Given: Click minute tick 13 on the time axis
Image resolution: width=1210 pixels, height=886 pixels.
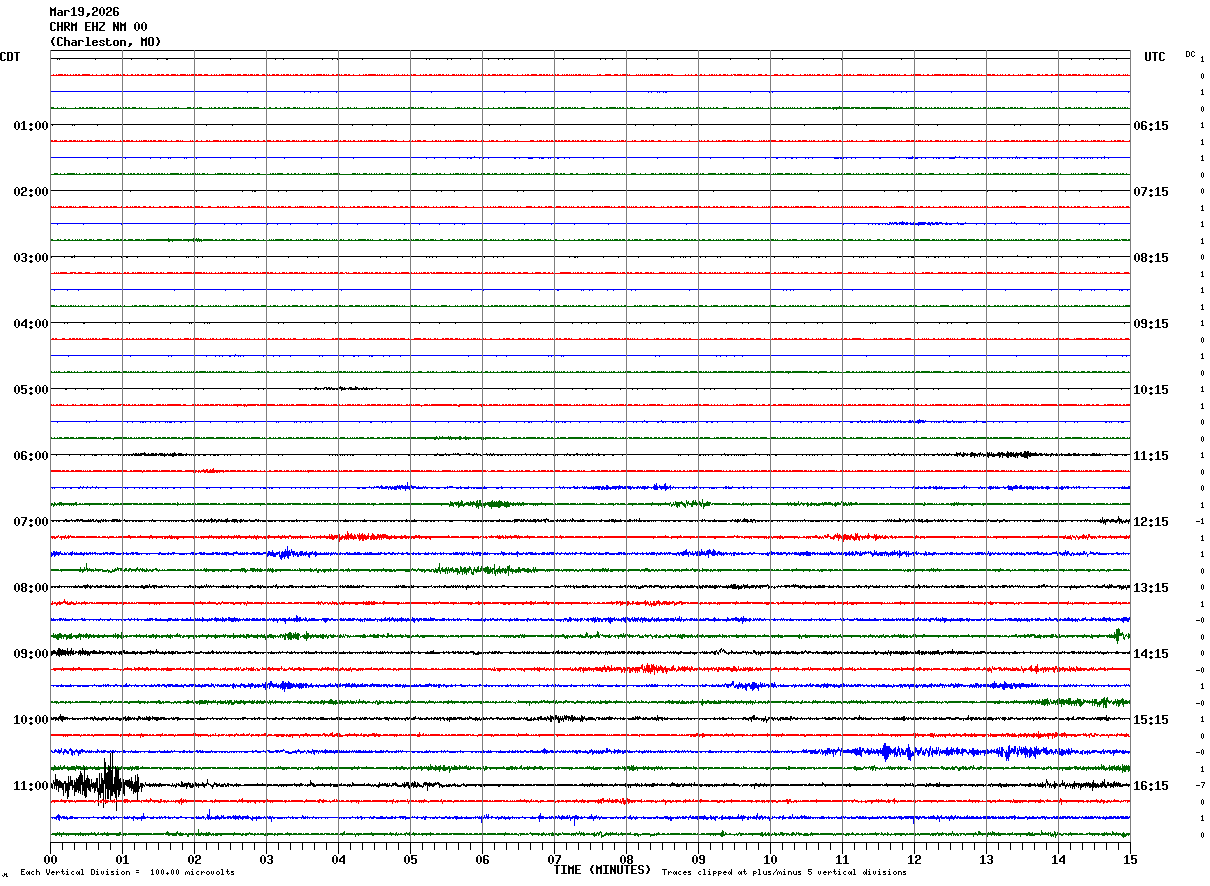Looking at the screenshot, I should coord(986,859).
